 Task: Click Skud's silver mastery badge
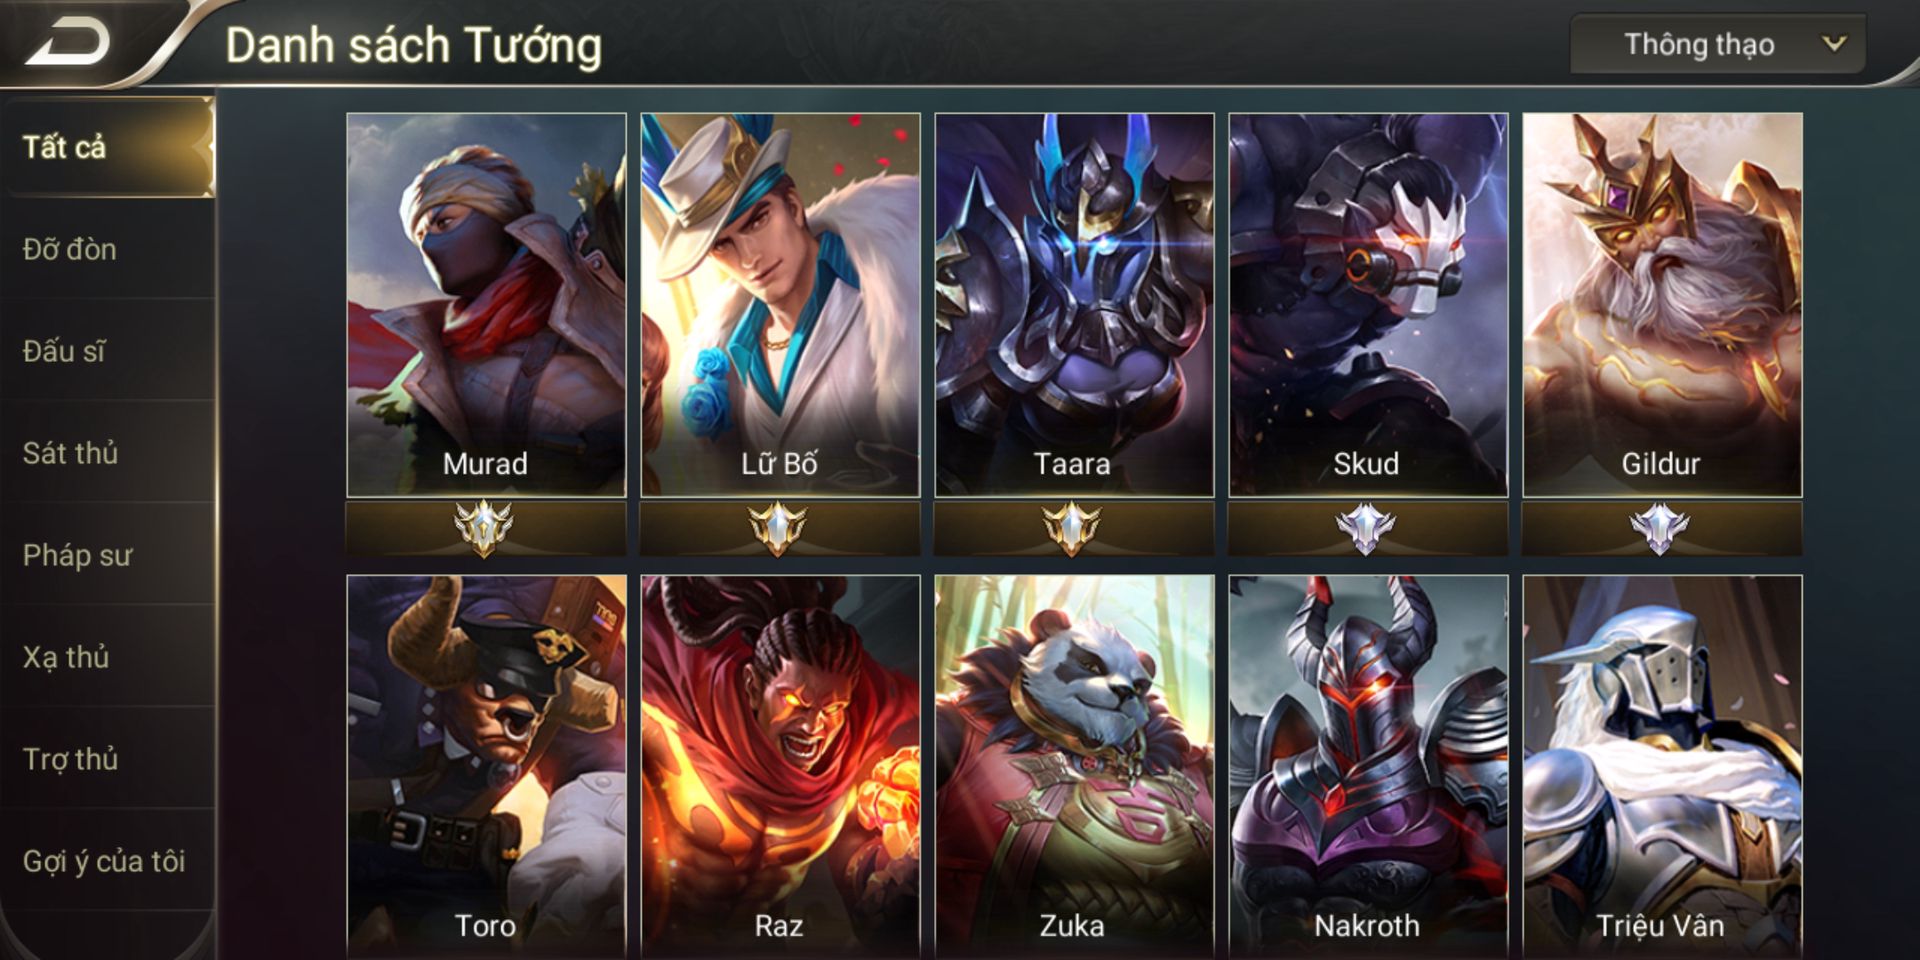click(1366, 527)
